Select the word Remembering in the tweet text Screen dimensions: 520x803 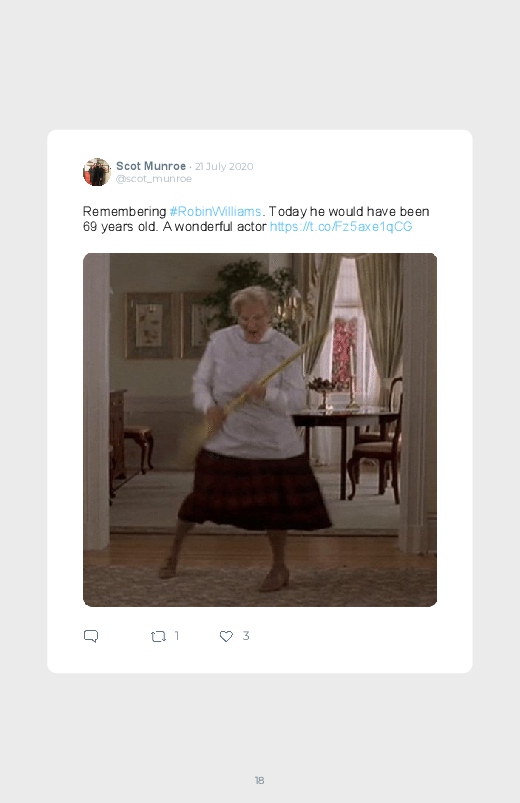coord(124,212)
